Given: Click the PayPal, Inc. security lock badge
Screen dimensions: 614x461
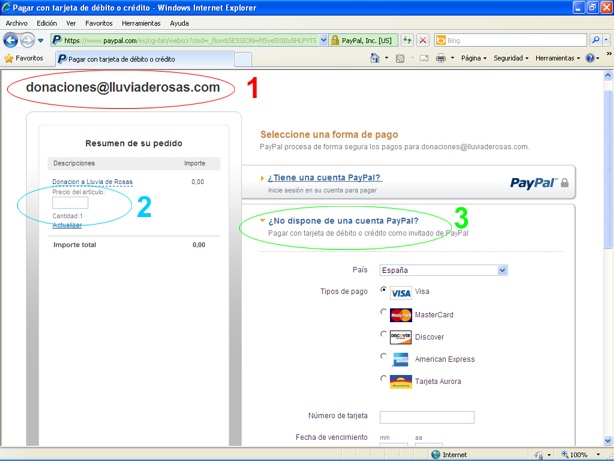Looking at the screenshot, I should click(x=361, y=40).
